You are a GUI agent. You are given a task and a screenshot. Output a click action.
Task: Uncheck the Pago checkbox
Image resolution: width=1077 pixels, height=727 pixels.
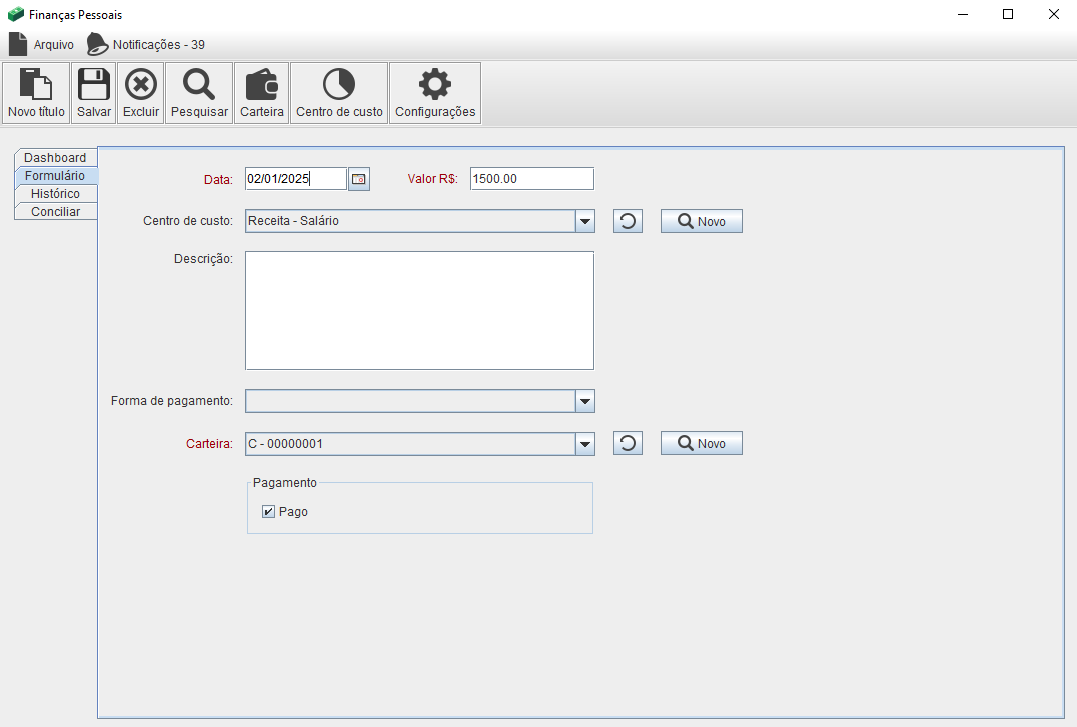click(x=268, y=512)
